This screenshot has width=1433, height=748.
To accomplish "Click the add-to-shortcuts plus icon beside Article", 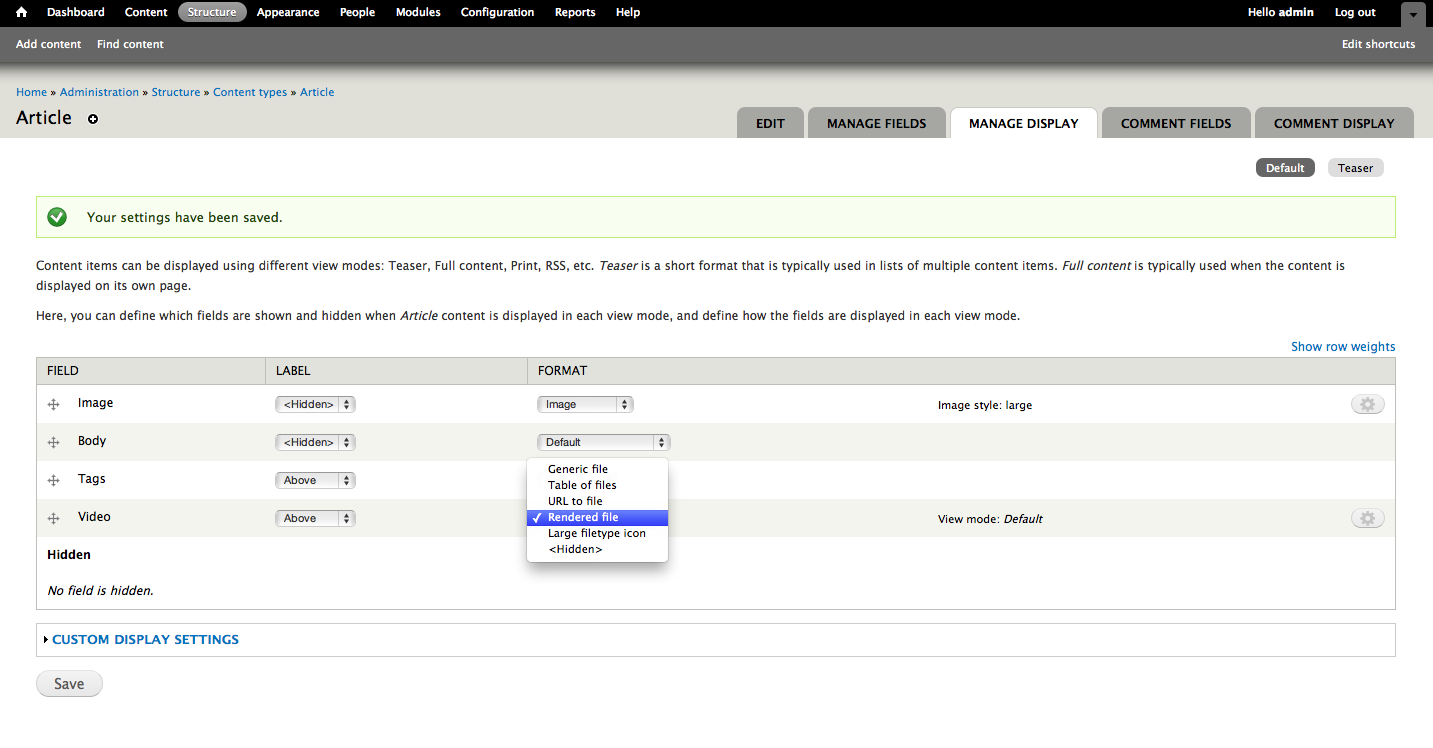I will click(x=93, y=119).
